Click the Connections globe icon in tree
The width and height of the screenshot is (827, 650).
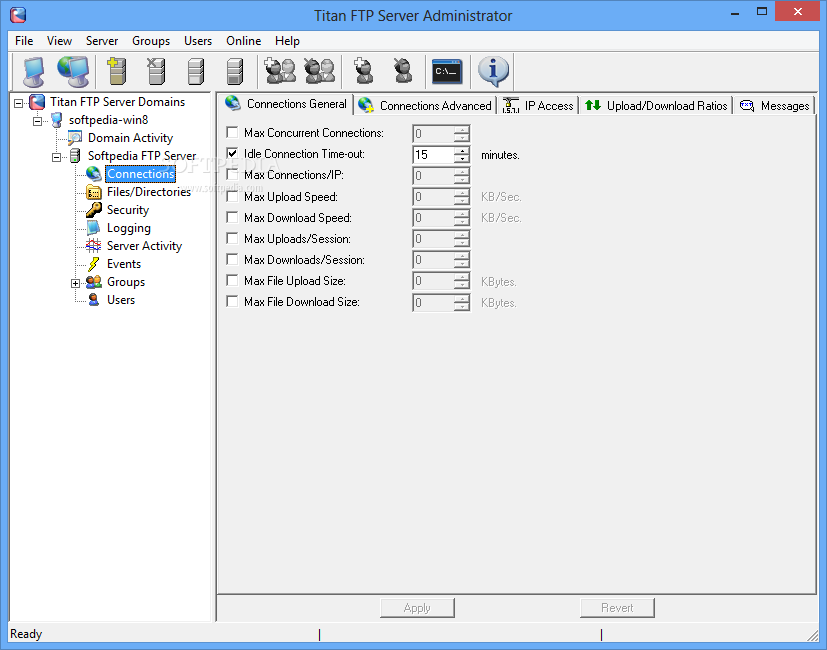pyautogui.click(x=93, y=174)
